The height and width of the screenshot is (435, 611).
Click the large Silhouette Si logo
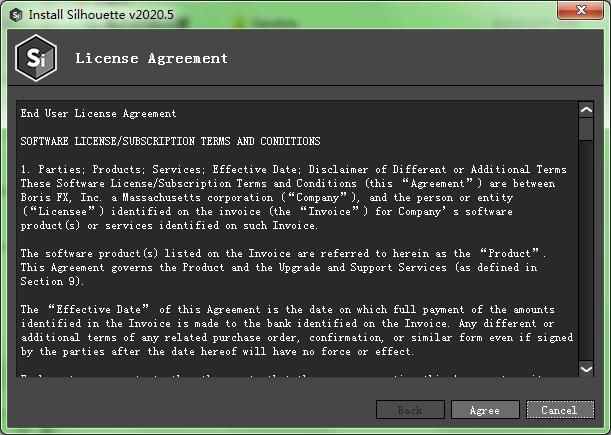[x=36, y=58]
